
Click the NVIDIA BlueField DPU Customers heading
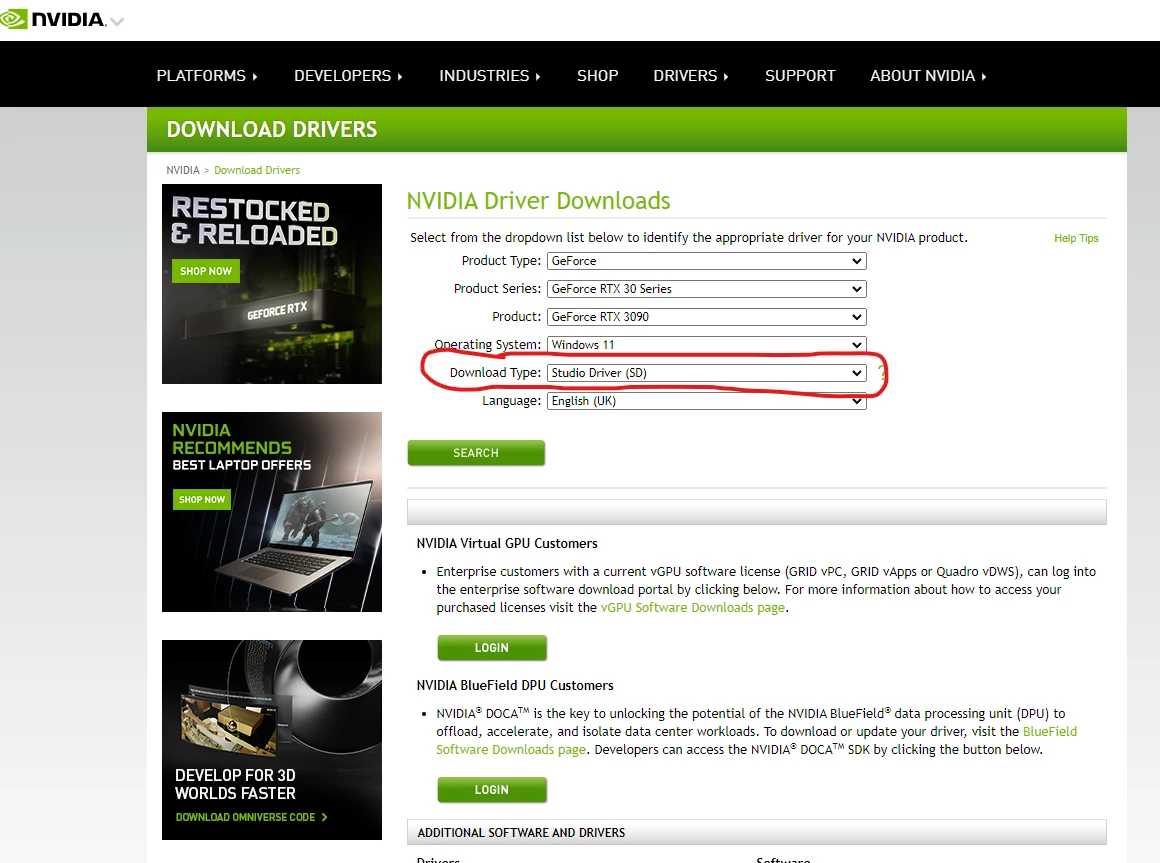click(515, 686)
